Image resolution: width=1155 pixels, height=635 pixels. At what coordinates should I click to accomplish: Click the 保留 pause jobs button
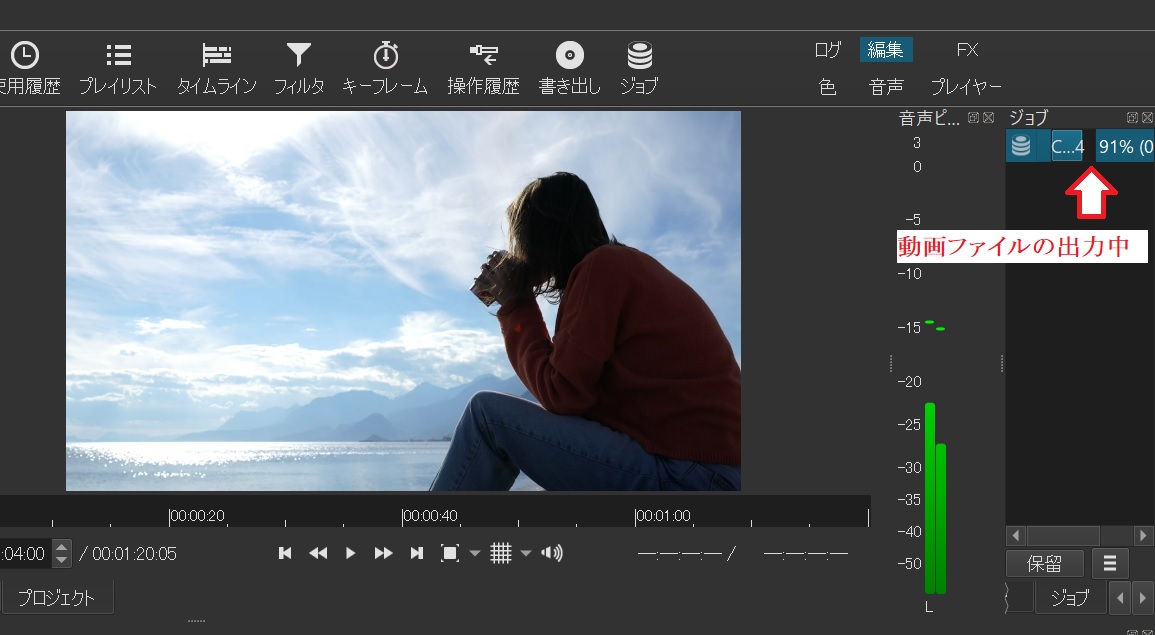click(x=1045, y=564)
